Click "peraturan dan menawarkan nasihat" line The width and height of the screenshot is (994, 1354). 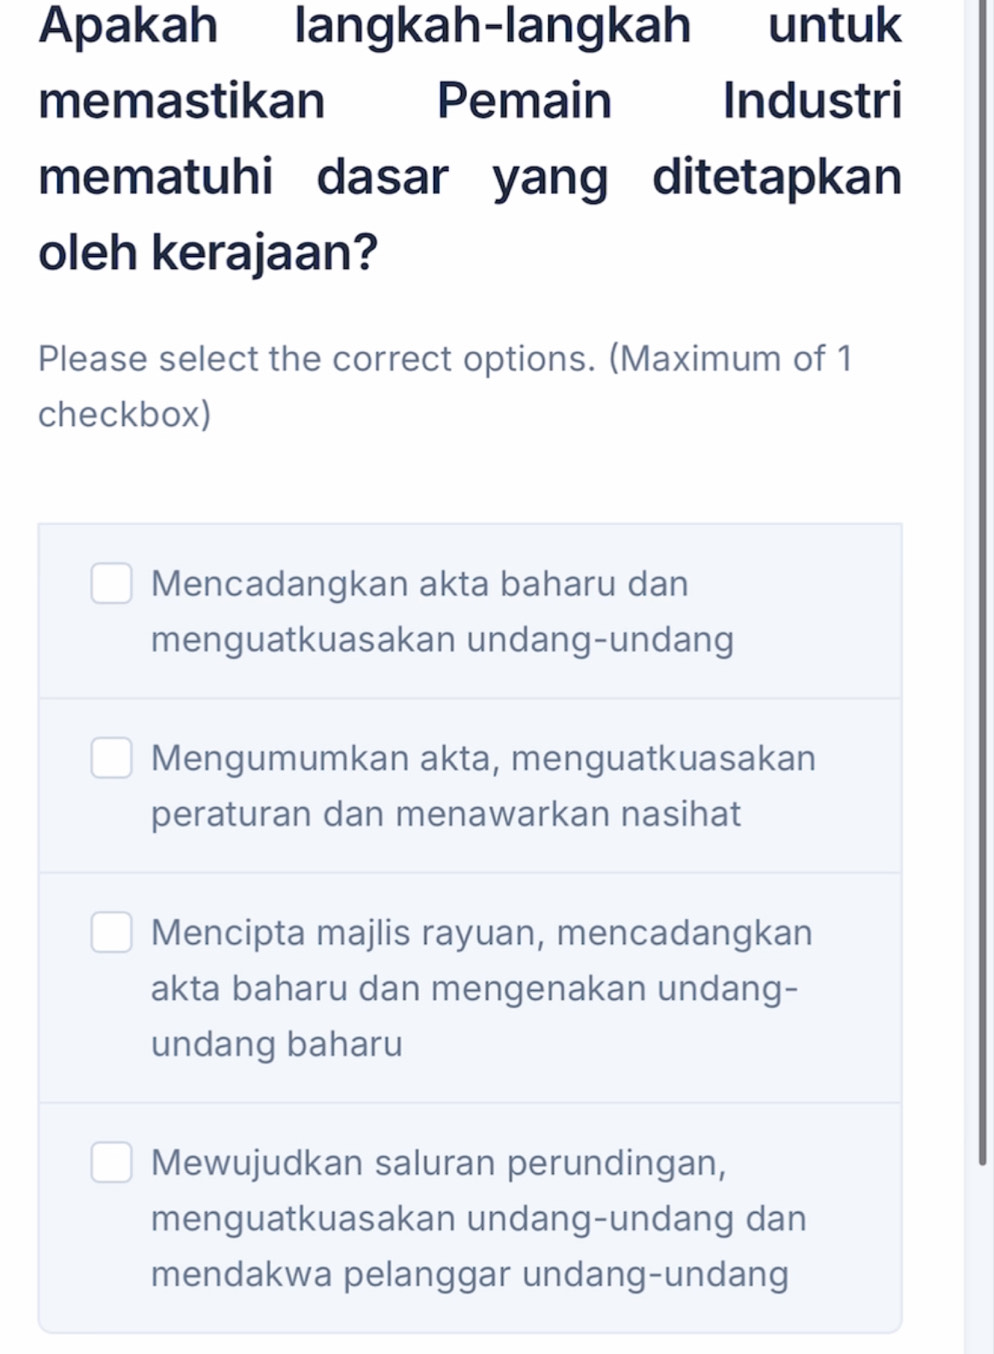point(446,814)
